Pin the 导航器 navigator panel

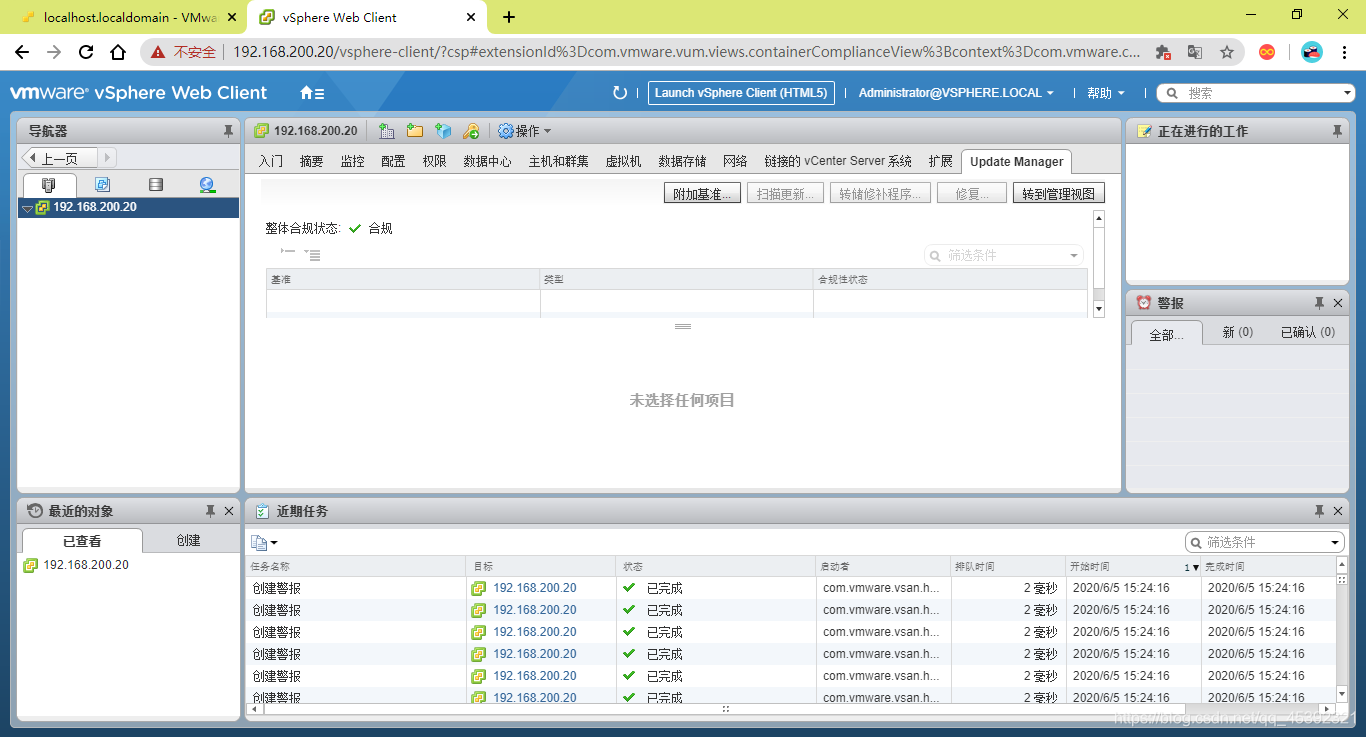tap(228, 131)
